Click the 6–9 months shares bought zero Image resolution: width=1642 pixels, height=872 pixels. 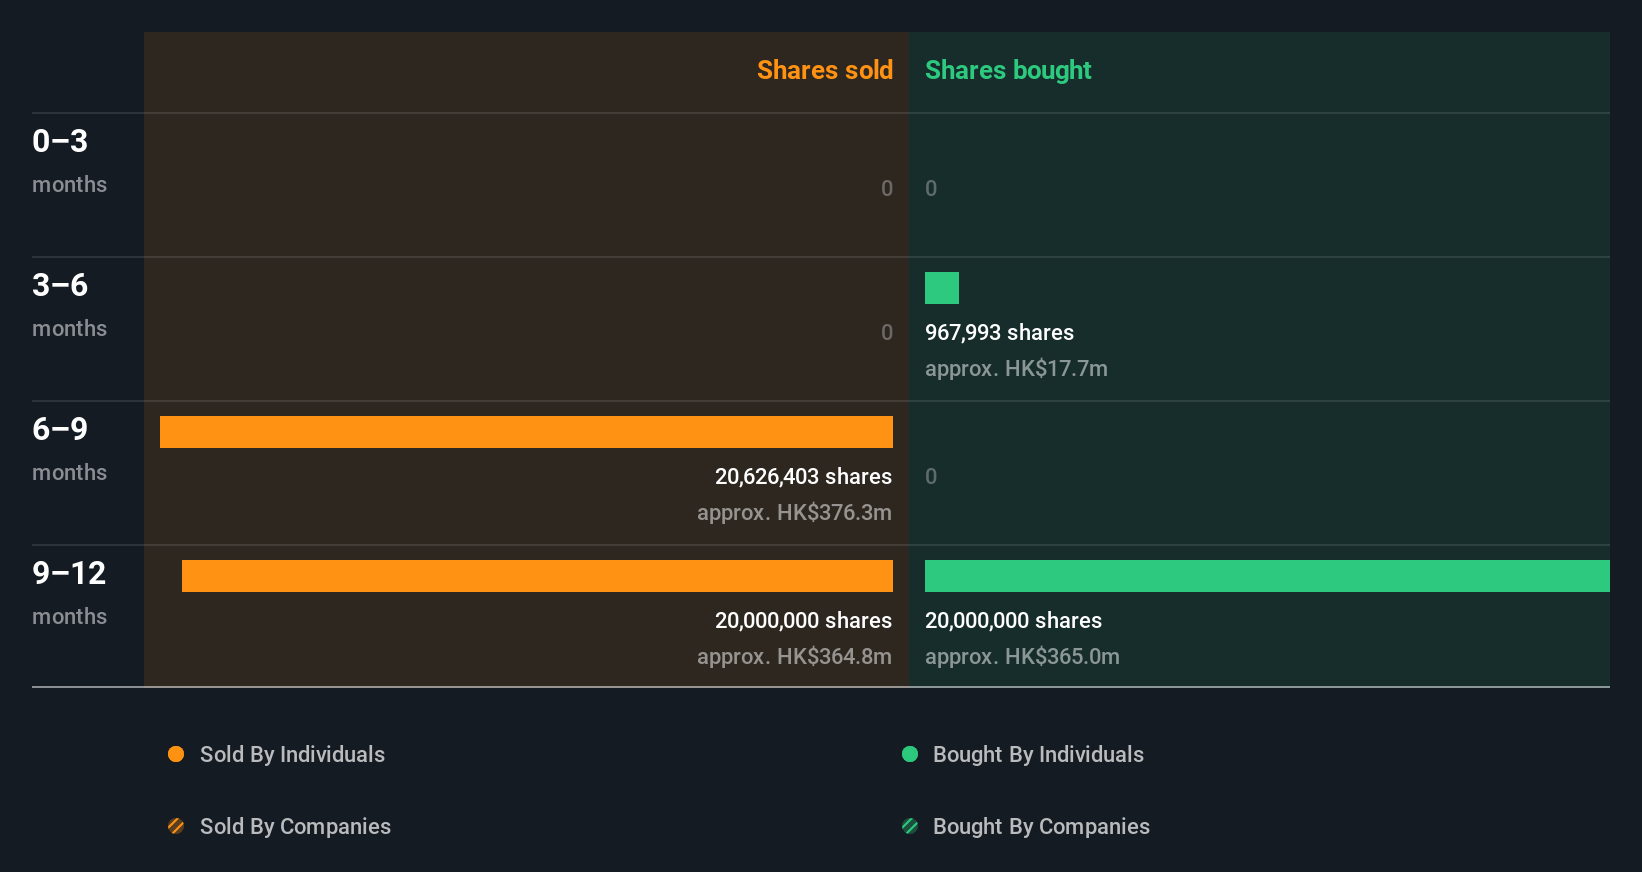pyautogui.click(x=931, y=477)
